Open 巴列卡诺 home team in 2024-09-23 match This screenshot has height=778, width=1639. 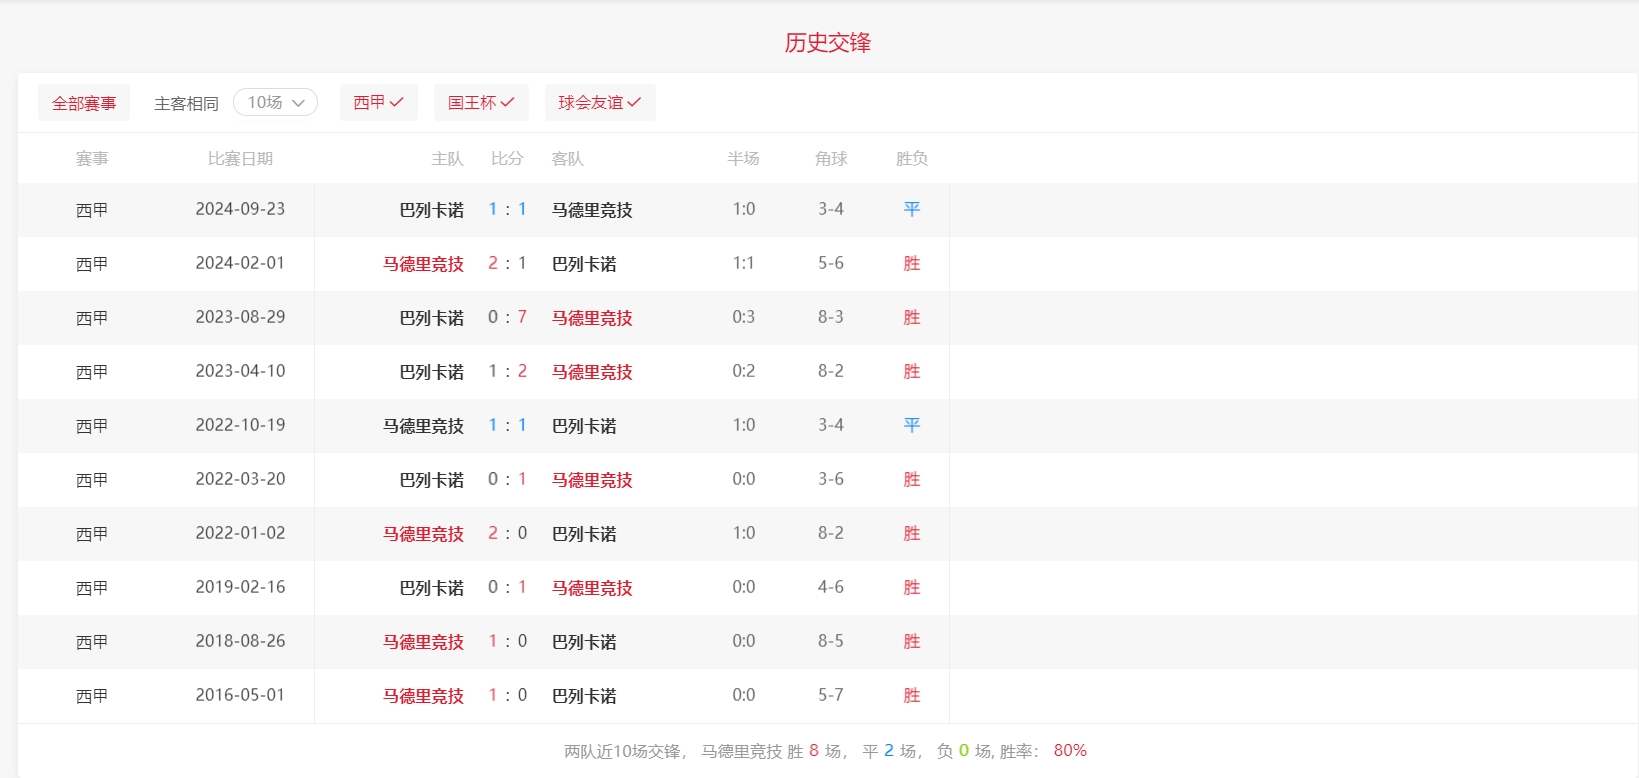click(431, 210)
